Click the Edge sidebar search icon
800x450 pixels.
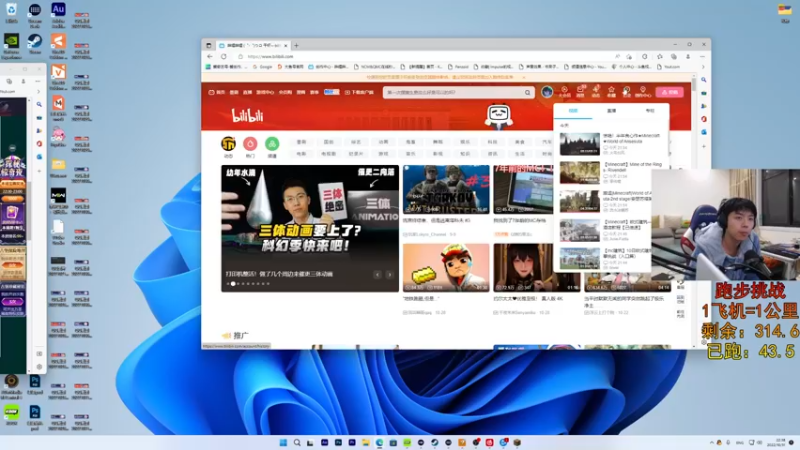[704, 80]
